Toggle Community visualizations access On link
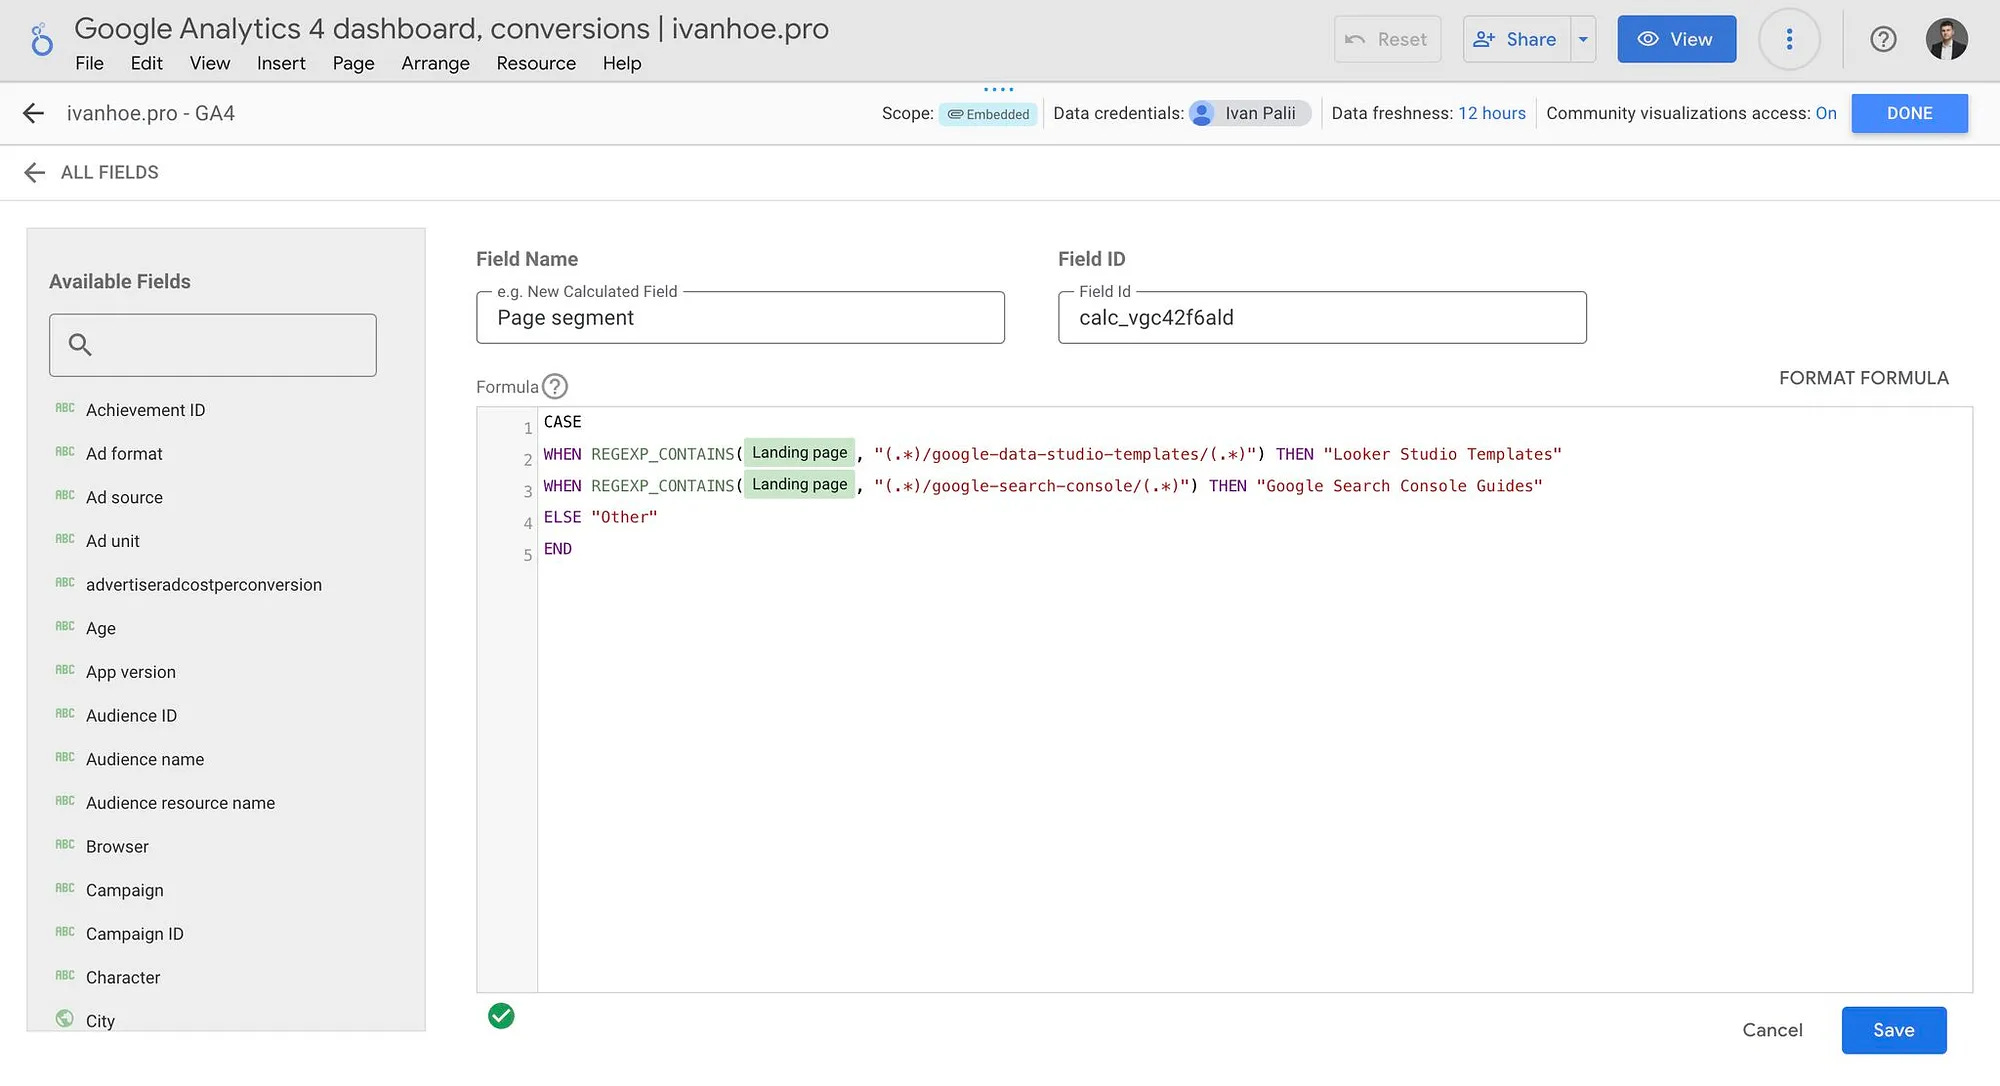This screenshot has width=2000, height=1086. [1826, 113]
